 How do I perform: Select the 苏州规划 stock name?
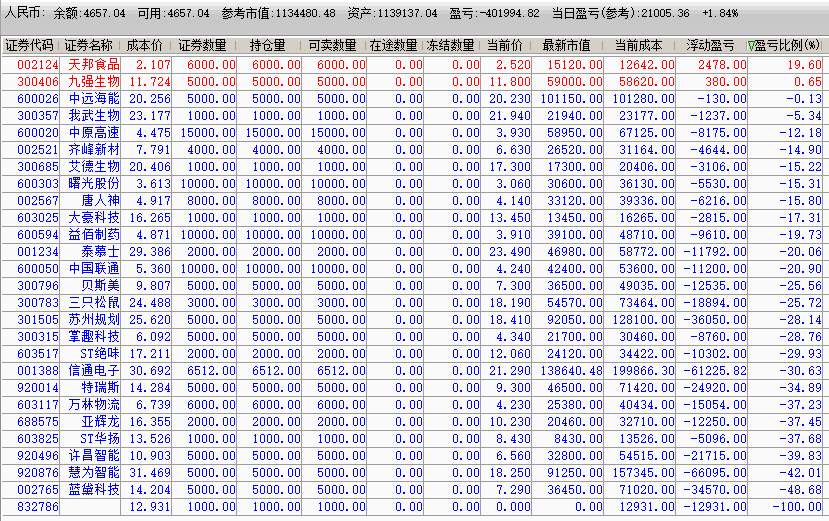94,320
